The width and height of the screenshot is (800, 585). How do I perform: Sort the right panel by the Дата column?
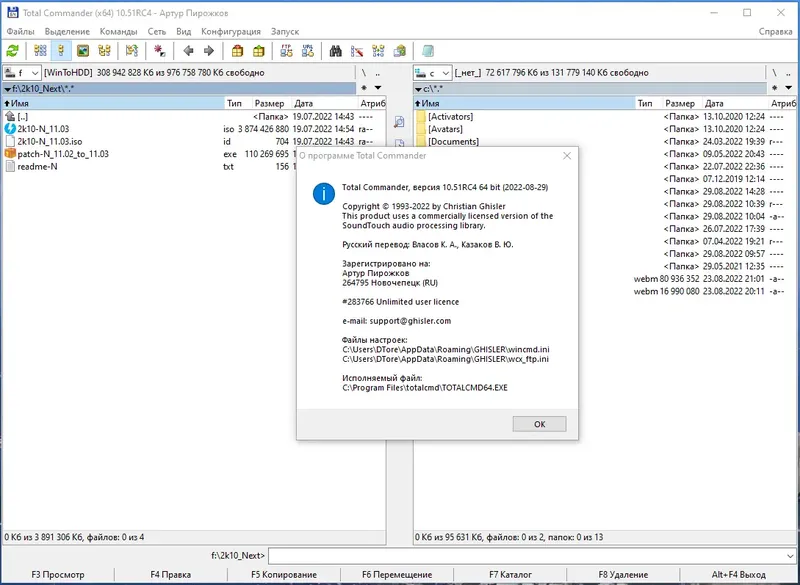pyautogui.click(x=734, y=104)
